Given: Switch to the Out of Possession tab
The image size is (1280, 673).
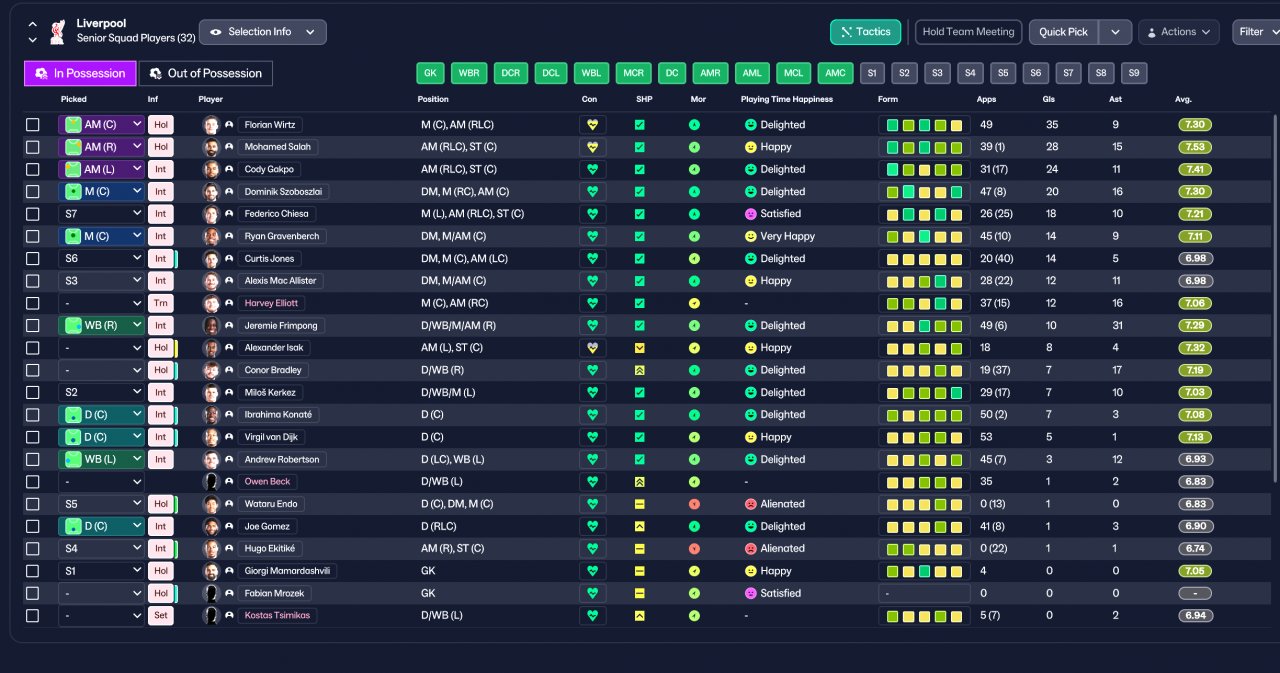Looking at the screenshot, I should [205, 73].
